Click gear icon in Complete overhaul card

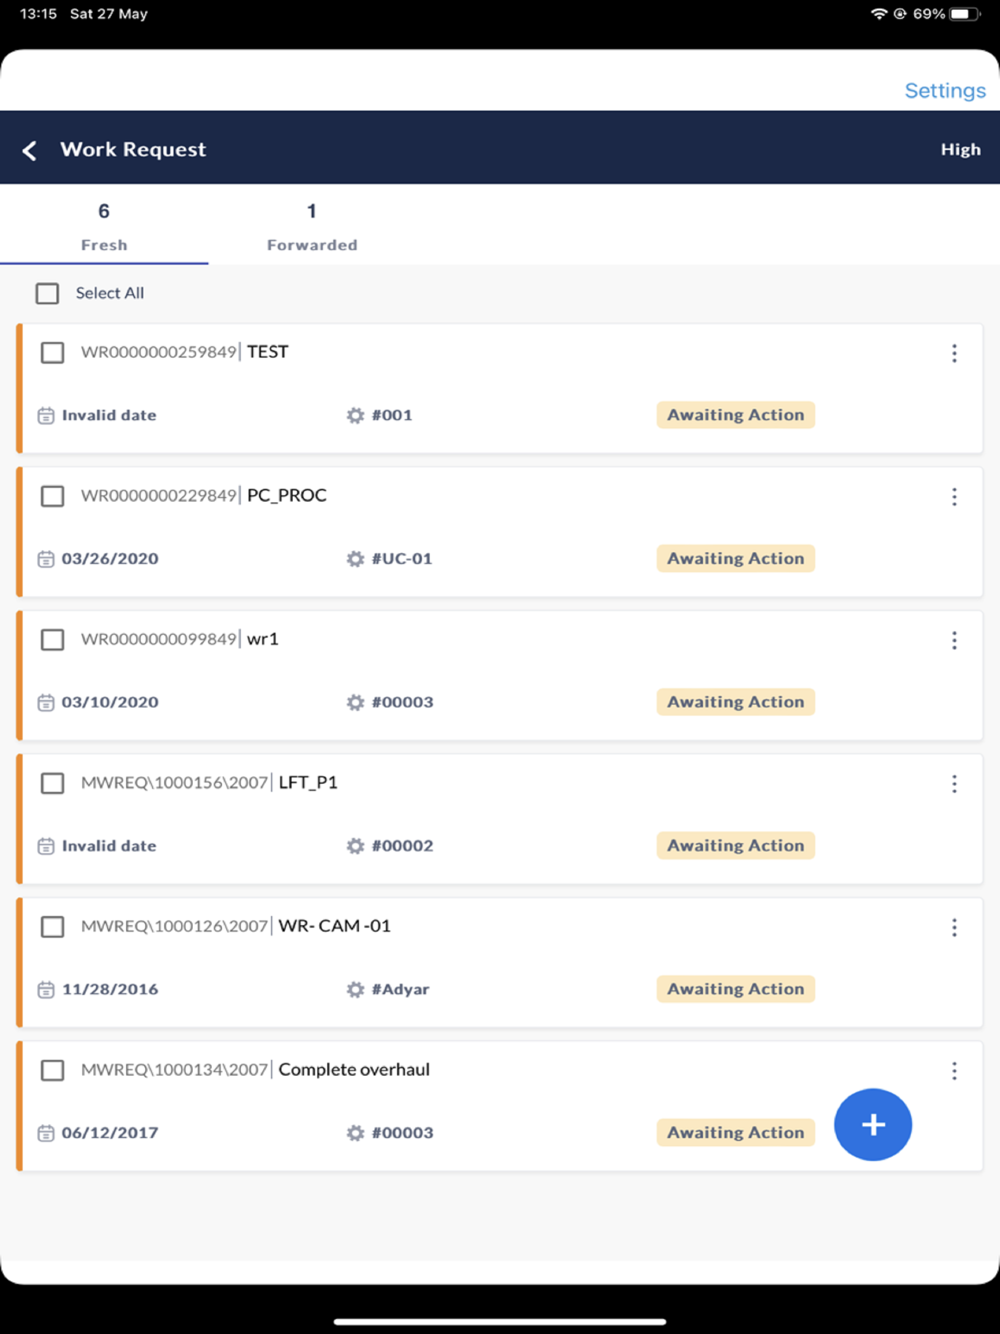click(x=355, y=1133)
